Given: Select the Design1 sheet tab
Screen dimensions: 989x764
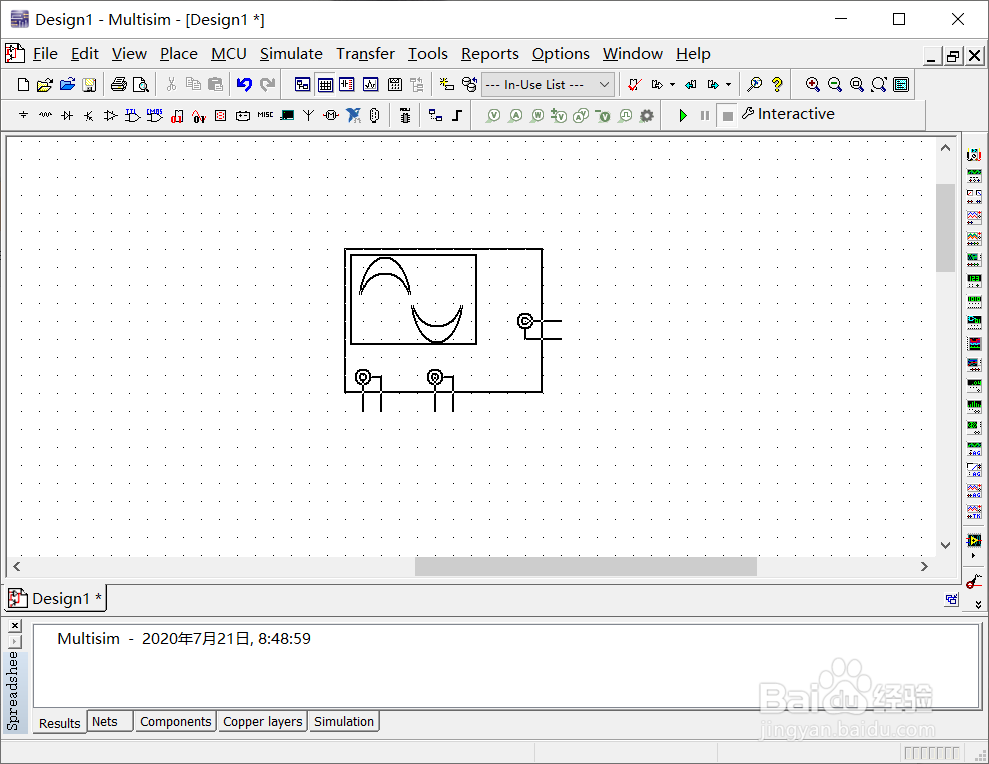Looking at the screenshot, I should 56,599.
